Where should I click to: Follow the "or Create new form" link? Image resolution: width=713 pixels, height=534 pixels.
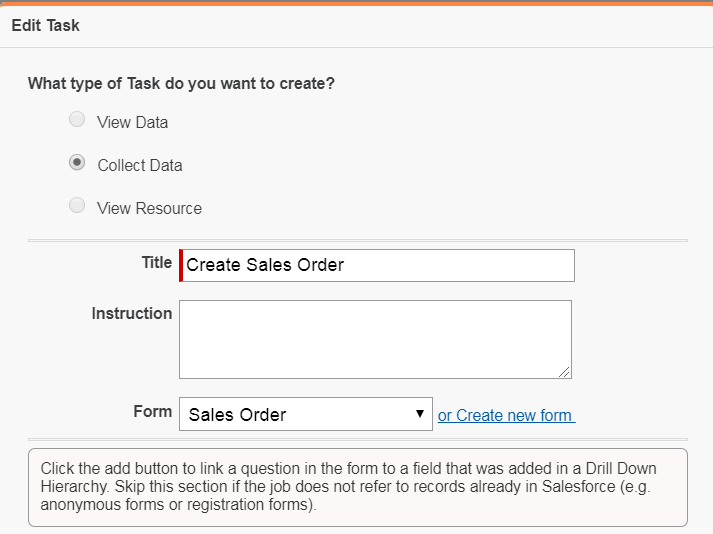click(x=506, y=415)
